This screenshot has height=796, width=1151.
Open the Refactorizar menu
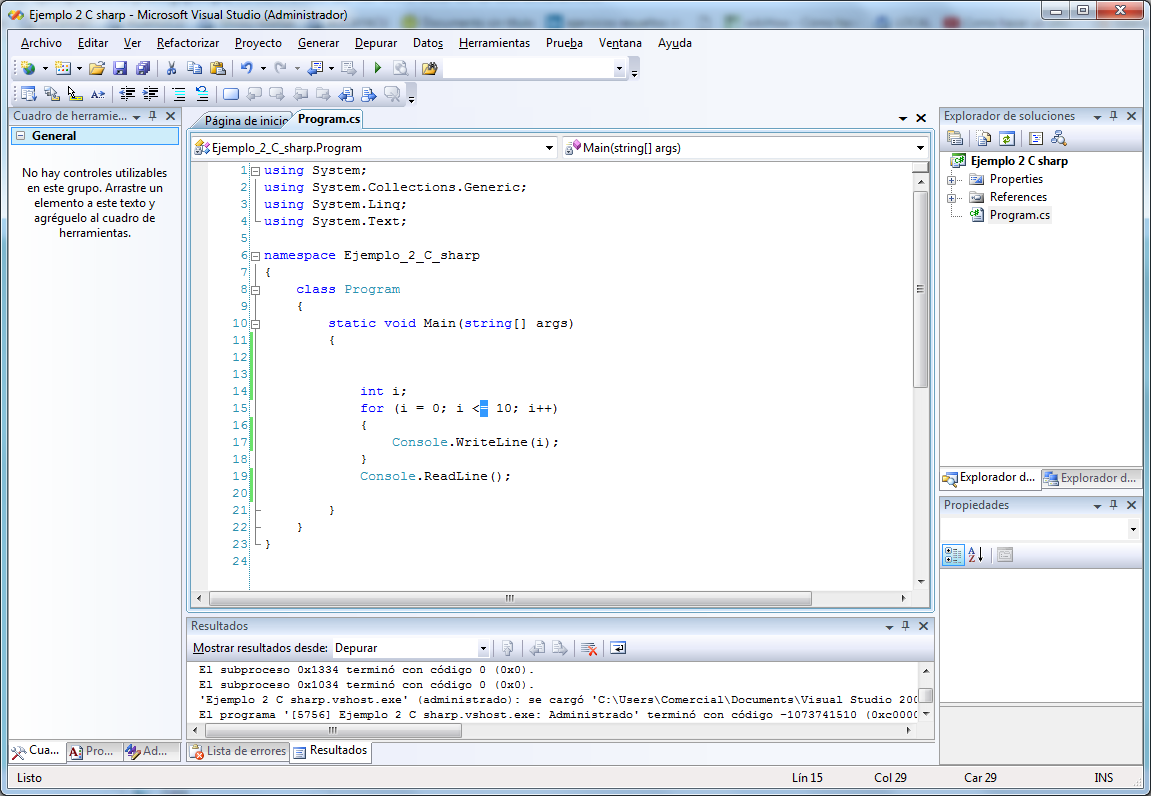pyautogui.click(x=188, y=43)
